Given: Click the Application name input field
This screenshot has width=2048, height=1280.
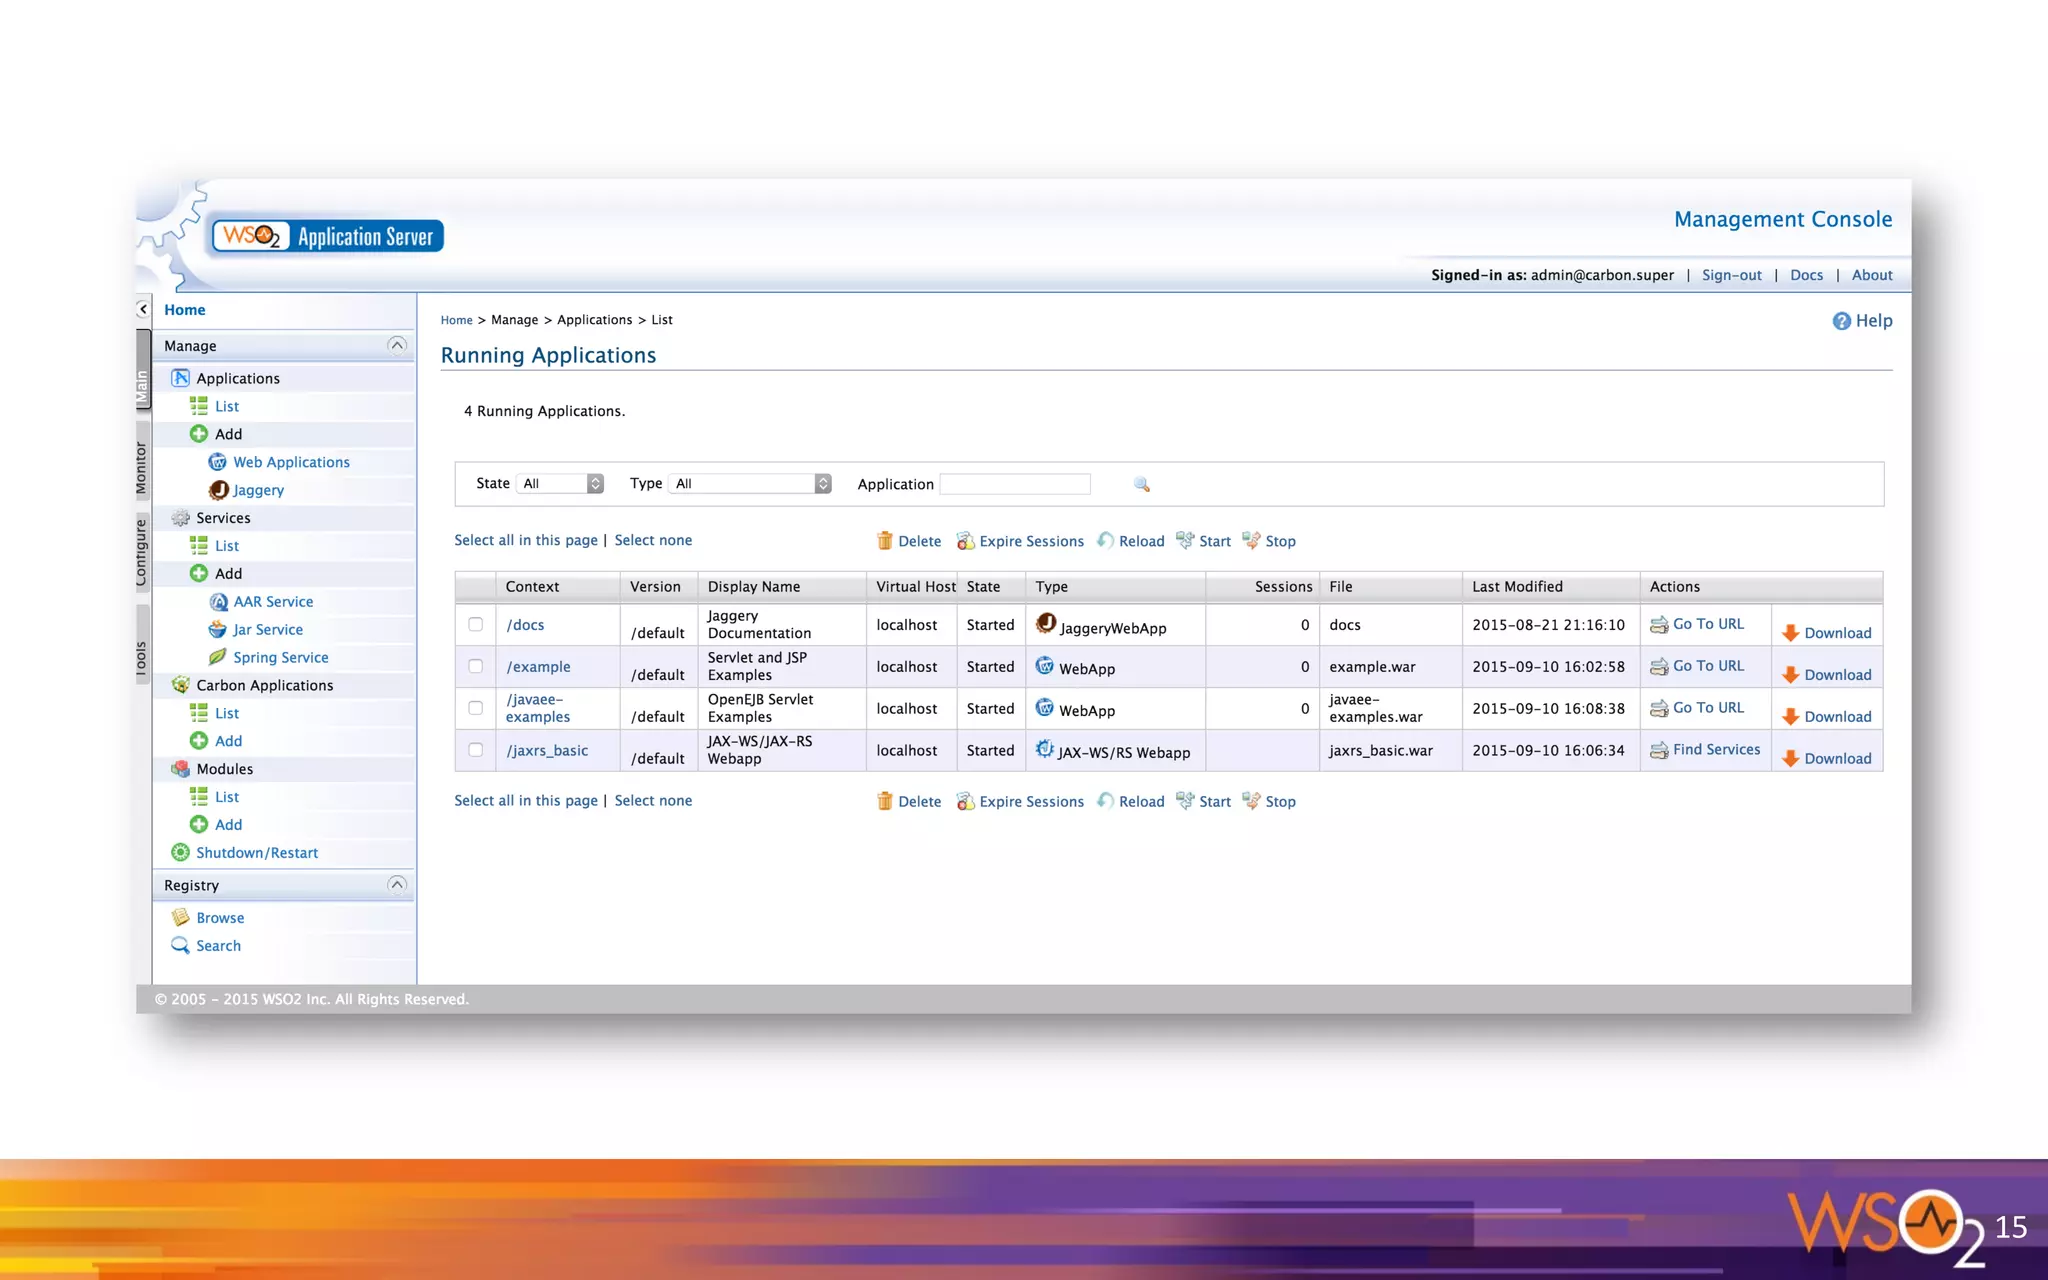Looking at the screenshot, I should [1015, 484].
